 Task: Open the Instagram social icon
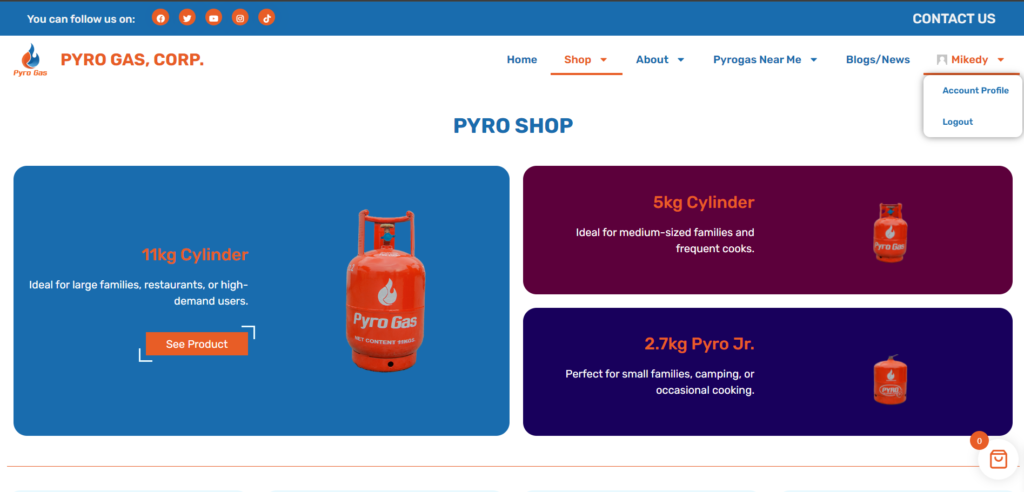[x=240, y=18]
